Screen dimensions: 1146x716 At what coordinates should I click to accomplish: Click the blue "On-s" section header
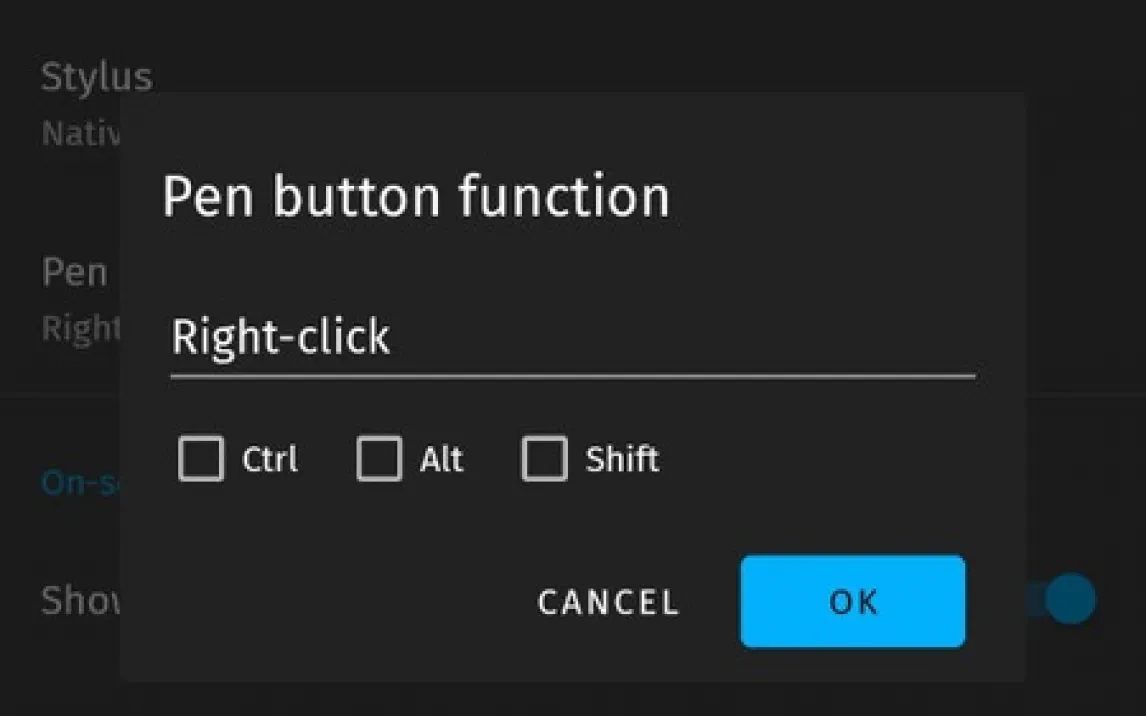[78, 484]
